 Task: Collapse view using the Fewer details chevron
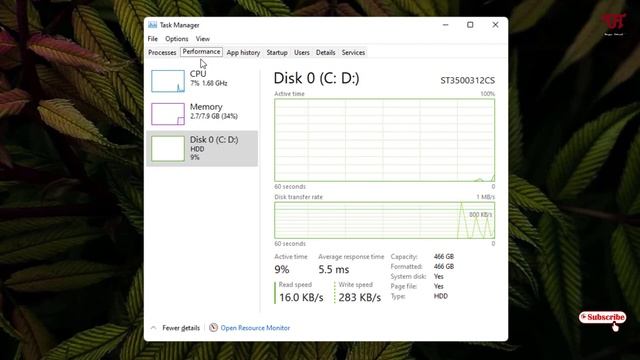coord(153,328)
